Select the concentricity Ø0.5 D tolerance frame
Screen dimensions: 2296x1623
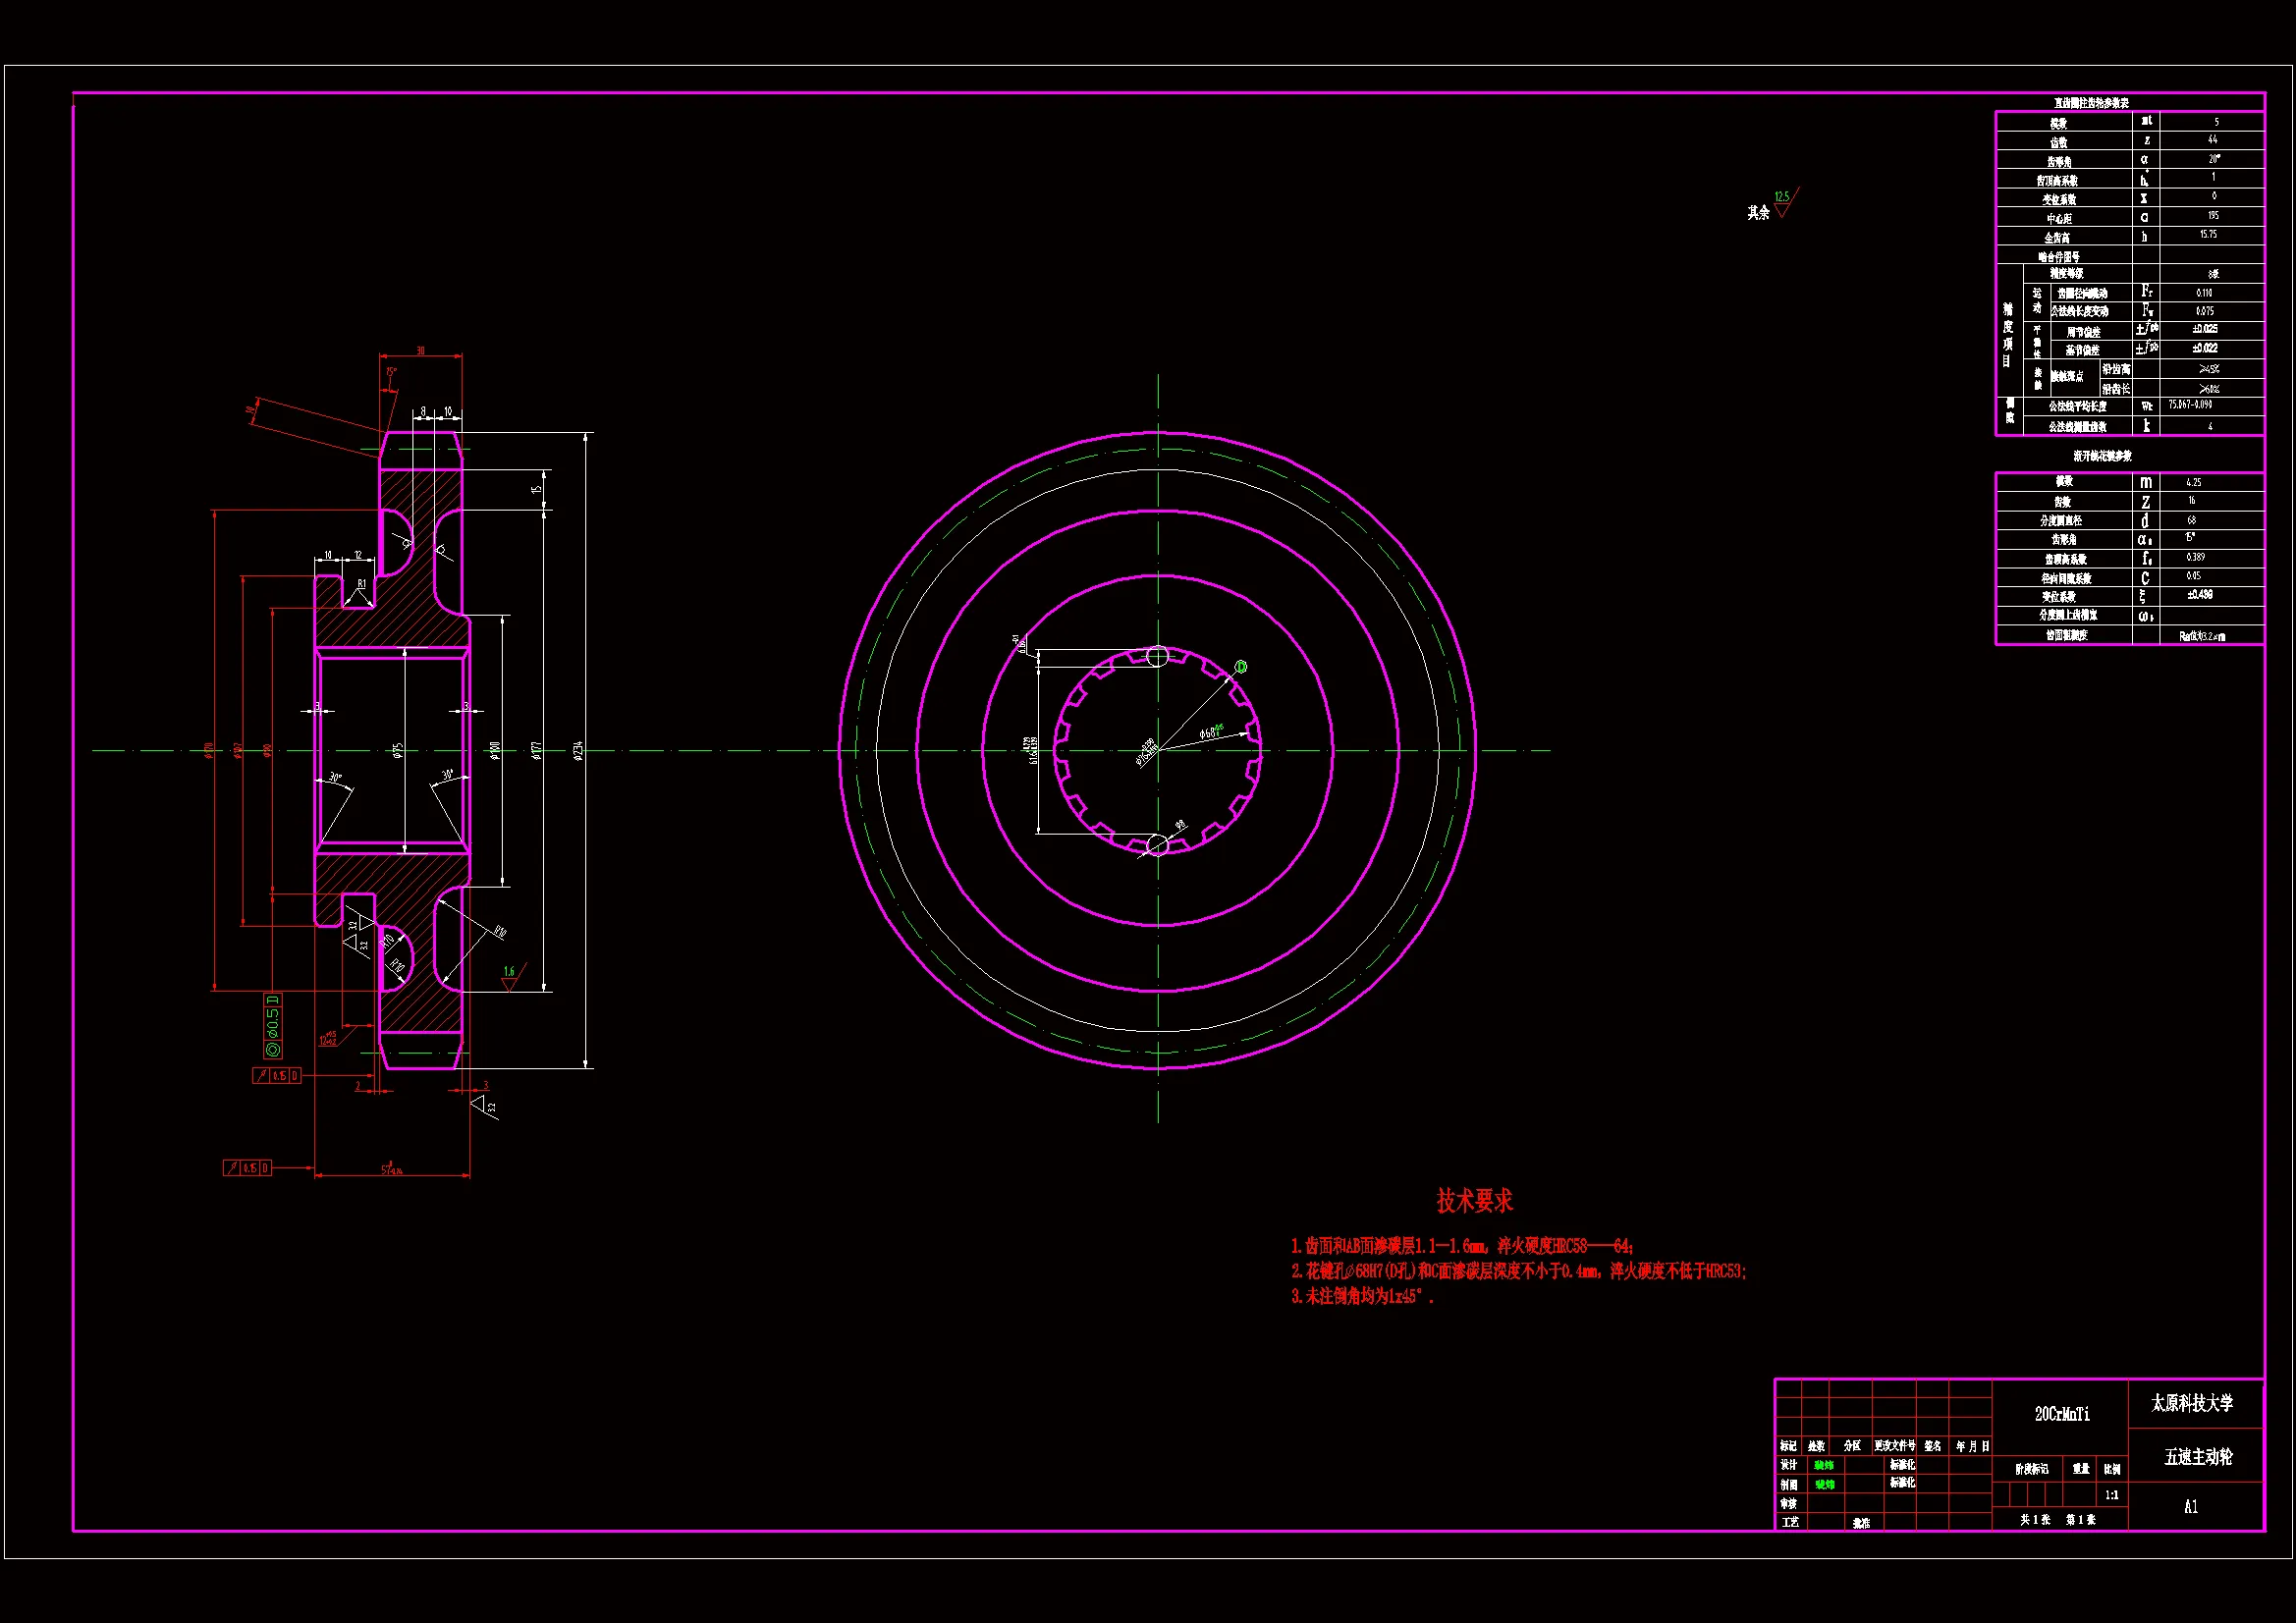[272, 1026]
